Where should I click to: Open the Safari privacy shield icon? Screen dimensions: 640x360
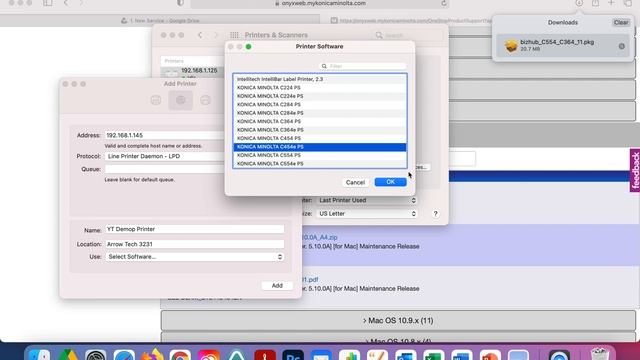coord(180,3)
